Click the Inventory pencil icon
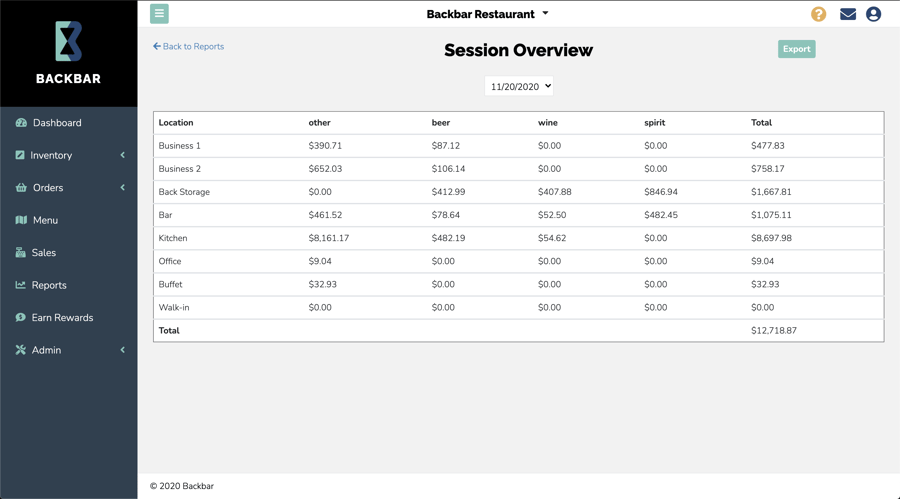The image size is (900, 499). click(20, 155)
